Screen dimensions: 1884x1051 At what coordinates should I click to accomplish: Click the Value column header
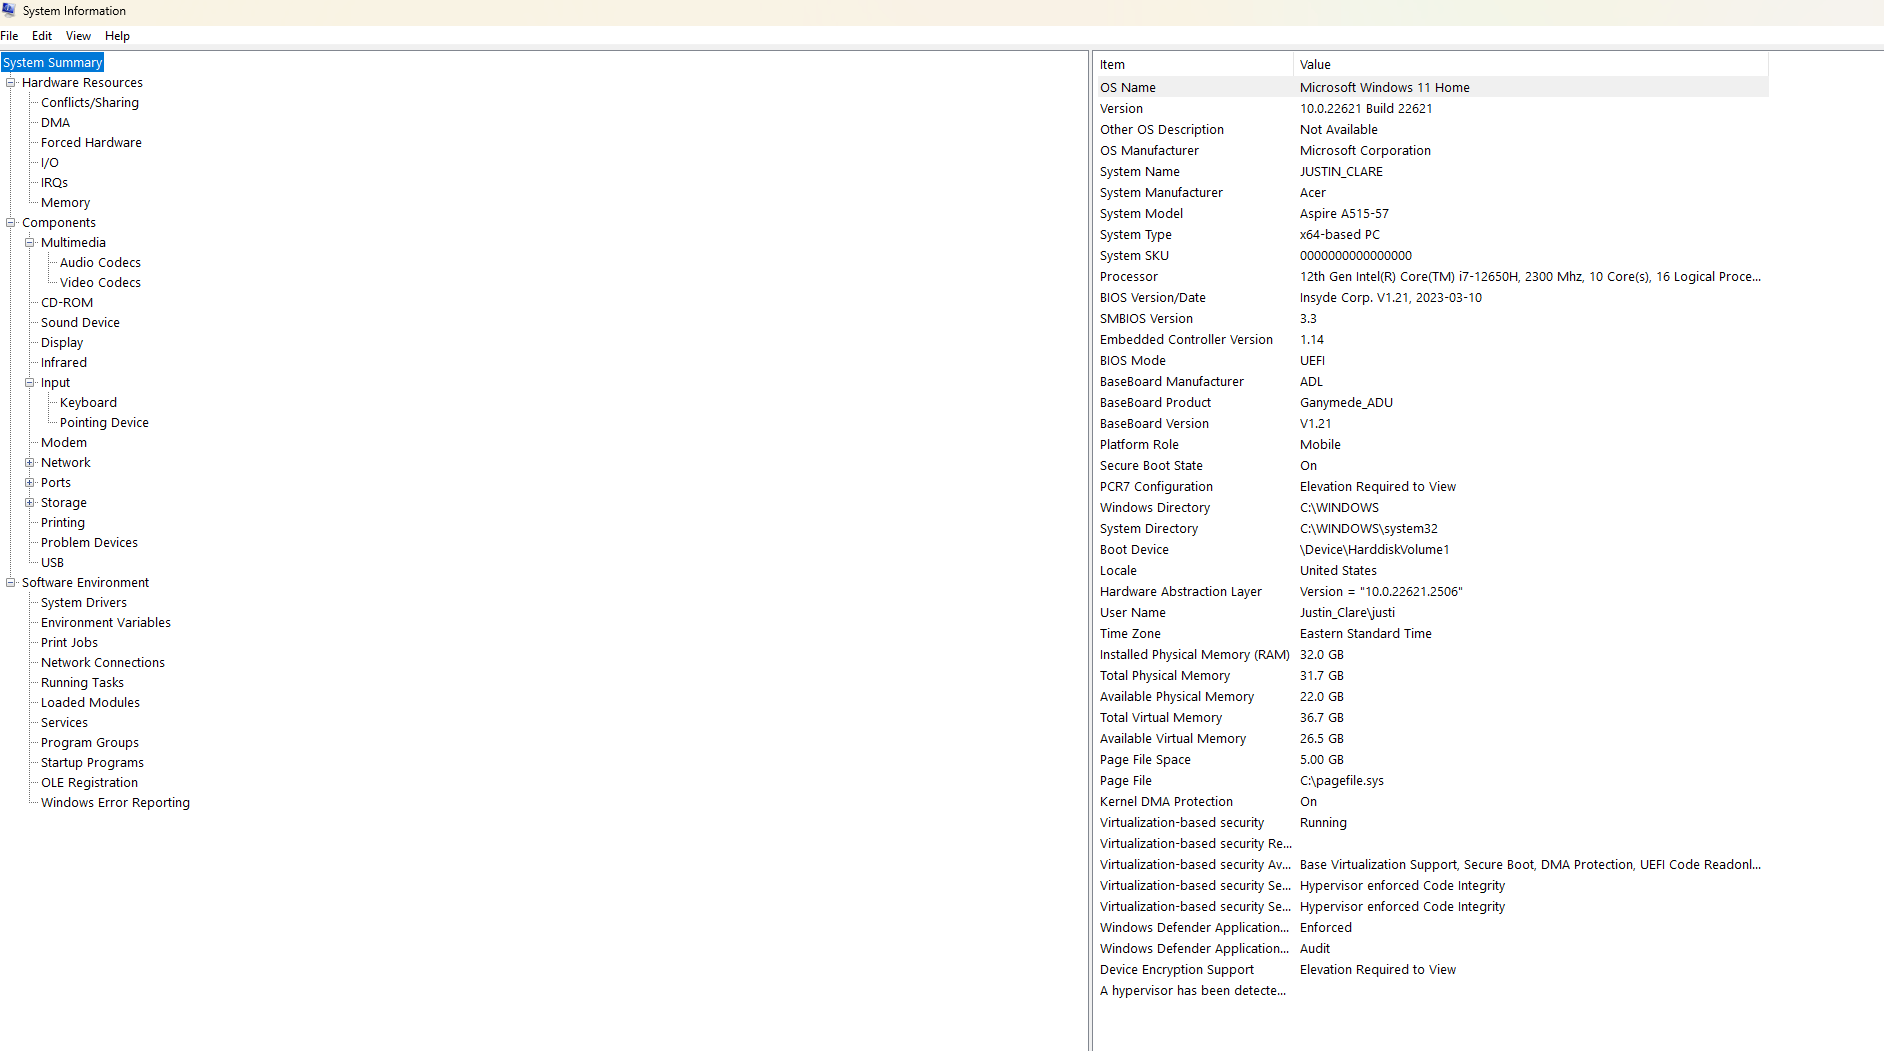coord(1531,65)
